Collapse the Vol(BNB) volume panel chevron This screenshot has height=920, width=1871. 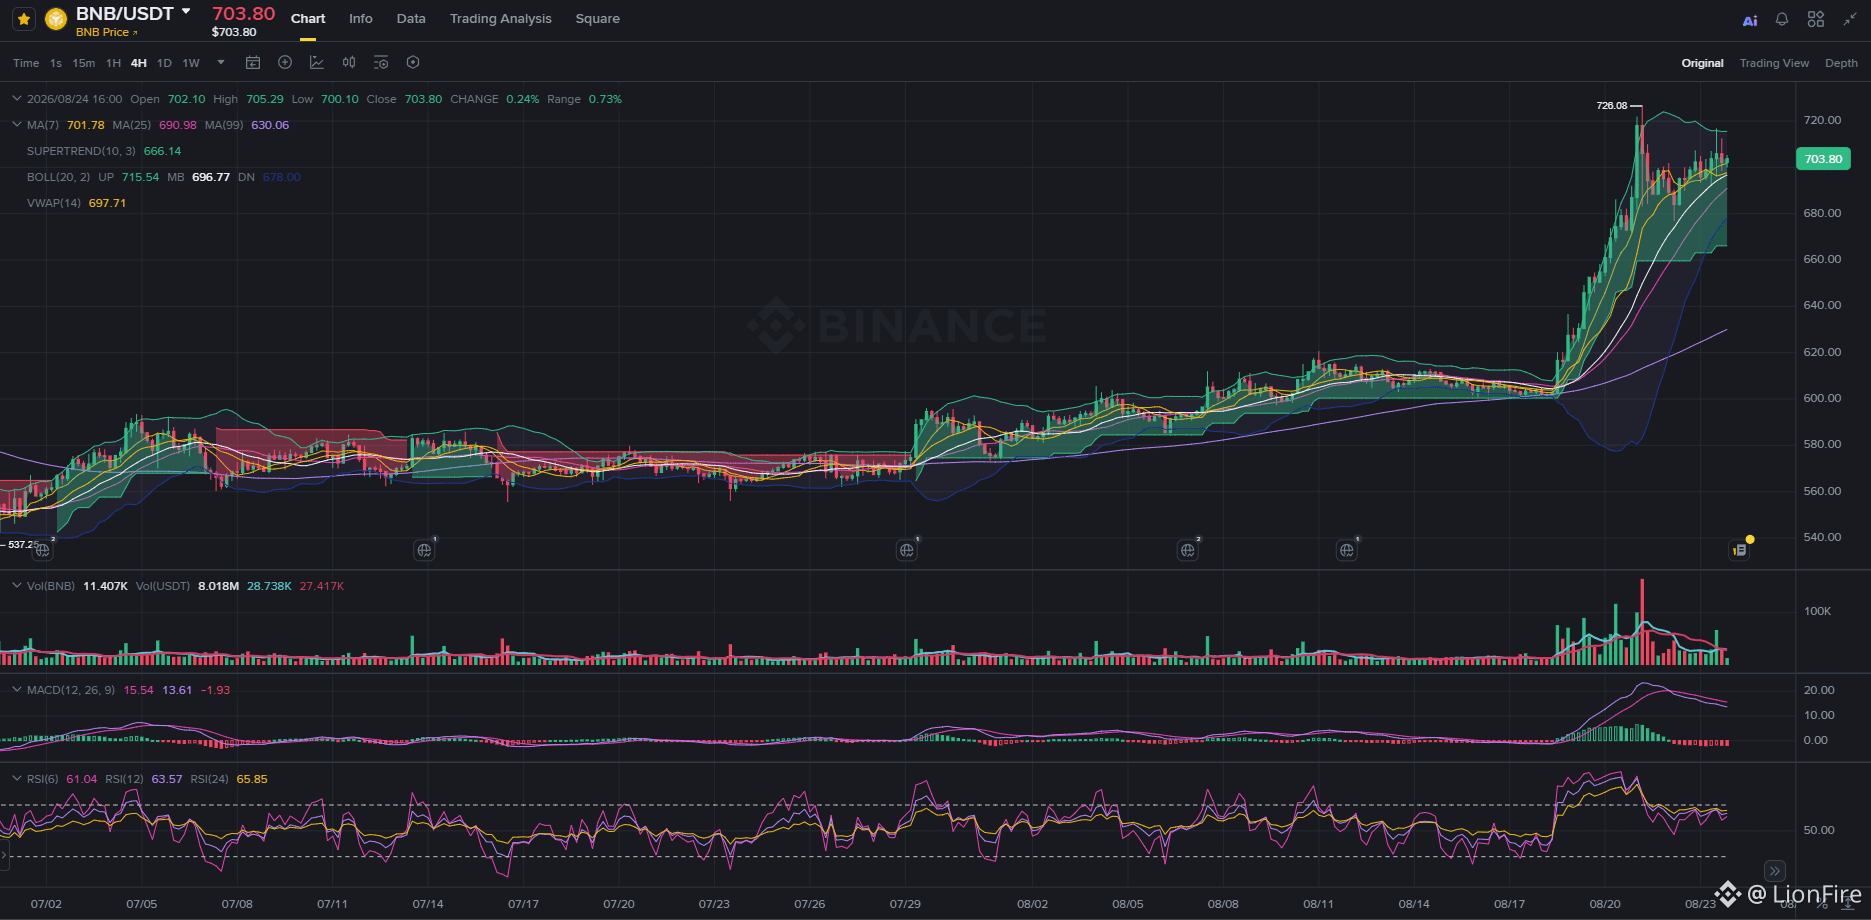(17, 586)
